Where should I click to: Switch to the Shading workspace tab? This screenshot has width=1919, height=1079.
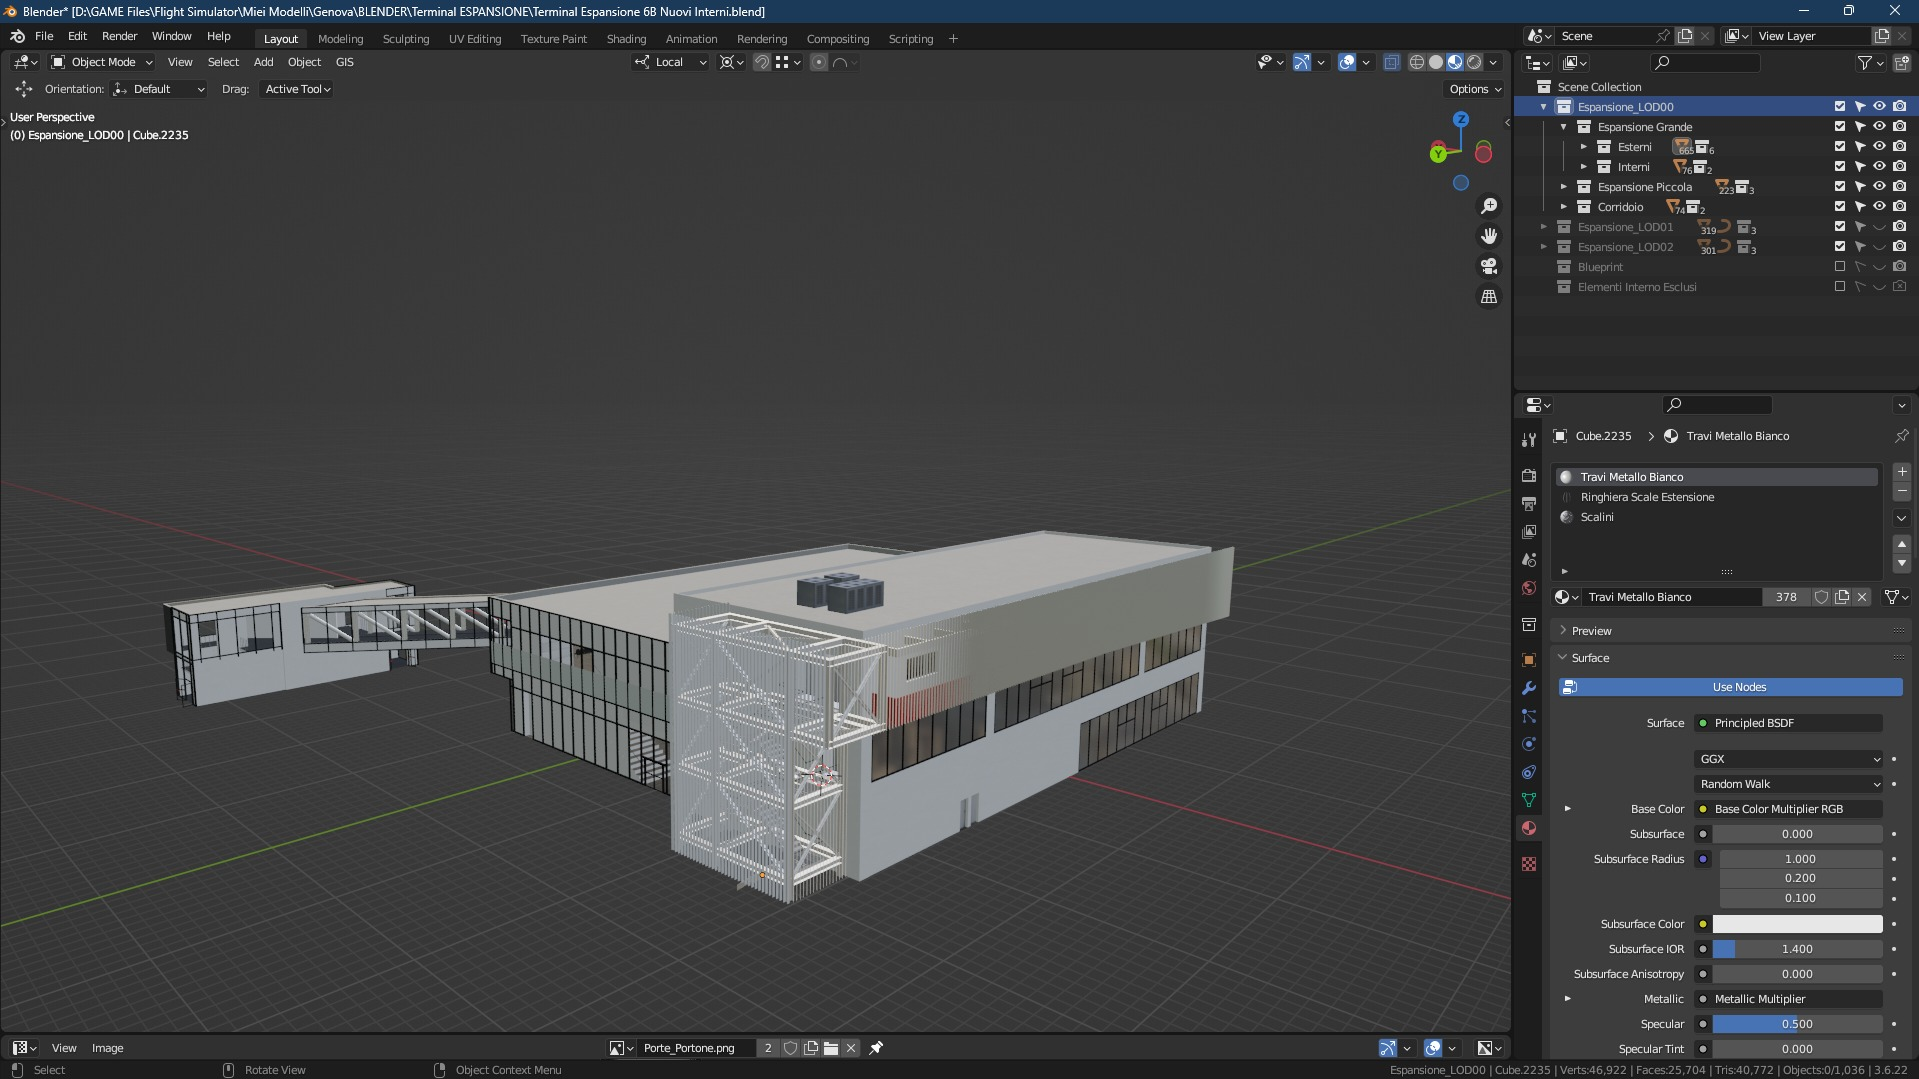click(x=626, y=39)
